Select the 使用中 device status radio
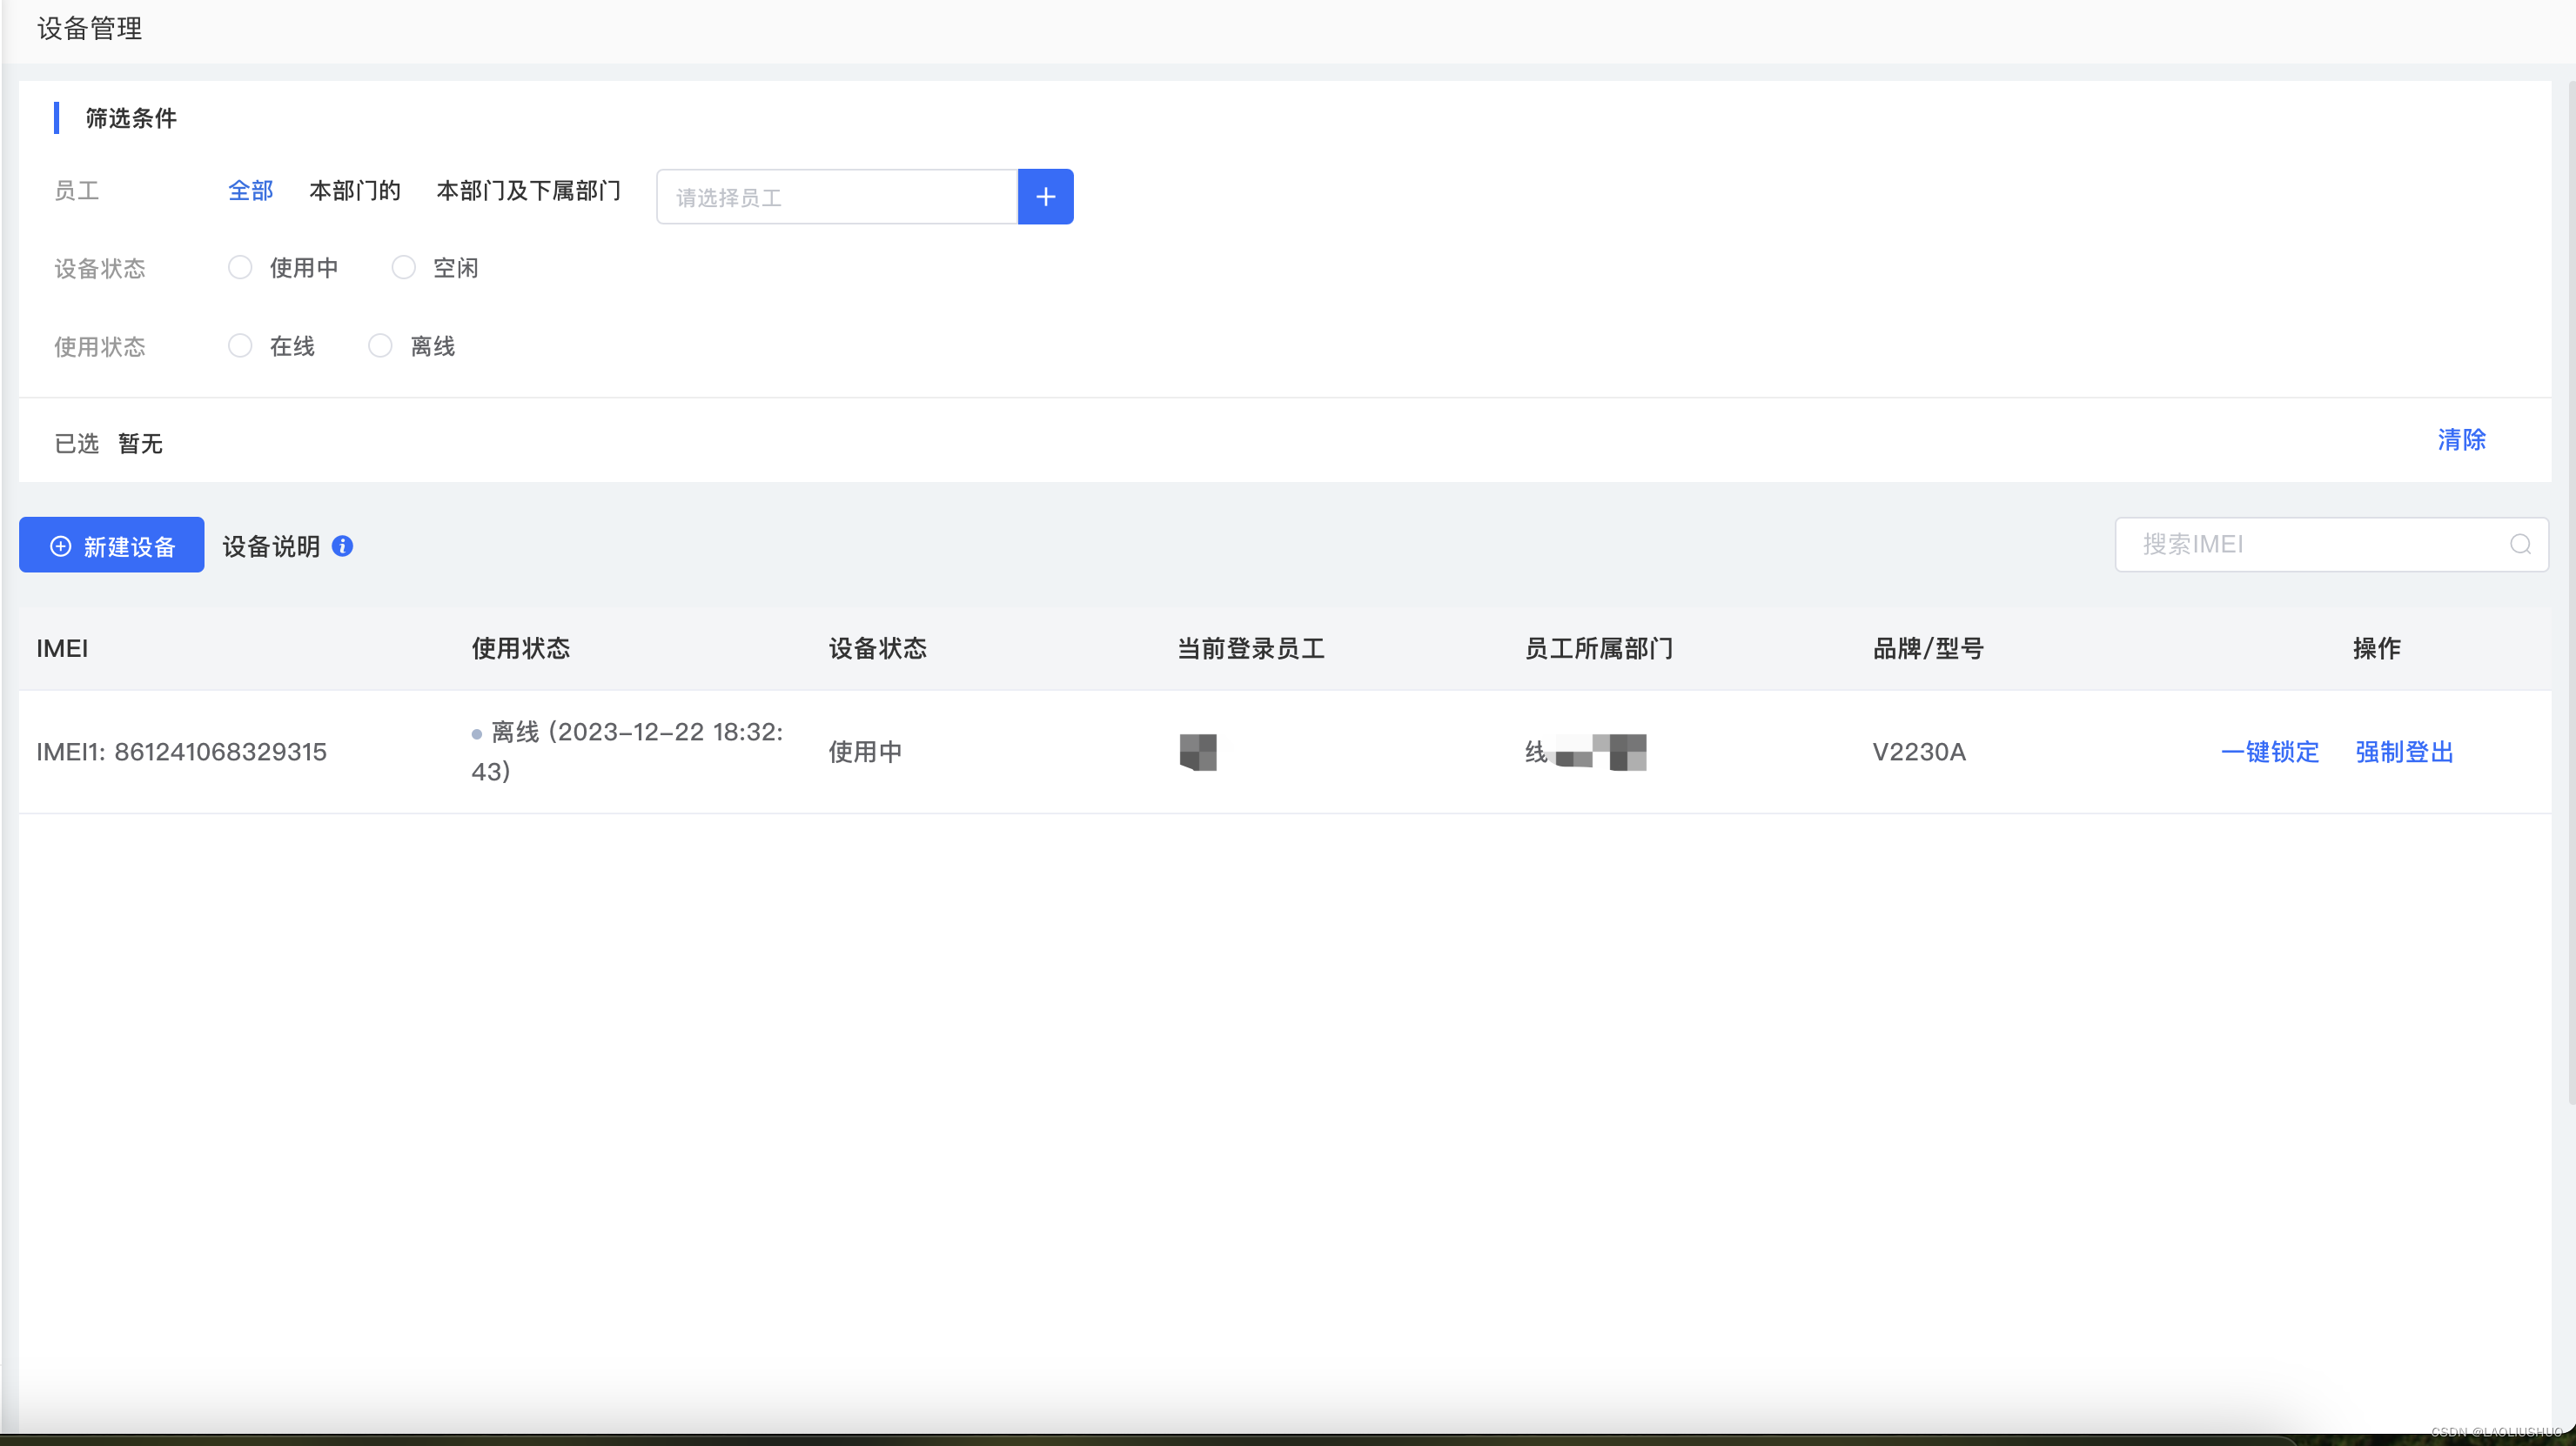 pos(240,268)
